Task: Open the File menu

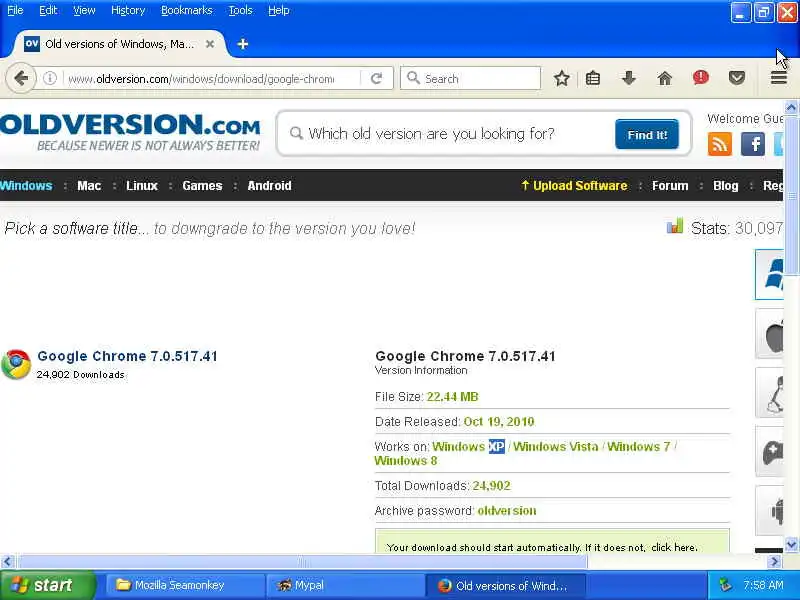Action: (x=15, y=10)
